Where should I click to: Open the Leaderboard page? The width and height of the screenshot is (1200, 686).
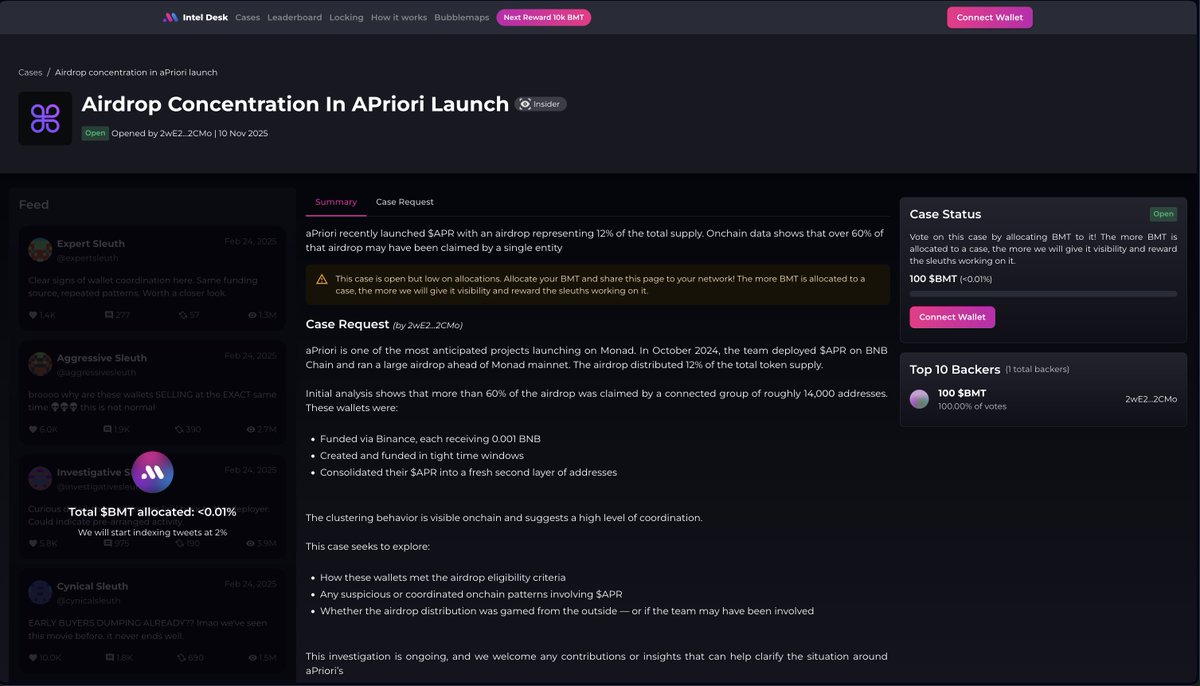click(x=294, y=17)
